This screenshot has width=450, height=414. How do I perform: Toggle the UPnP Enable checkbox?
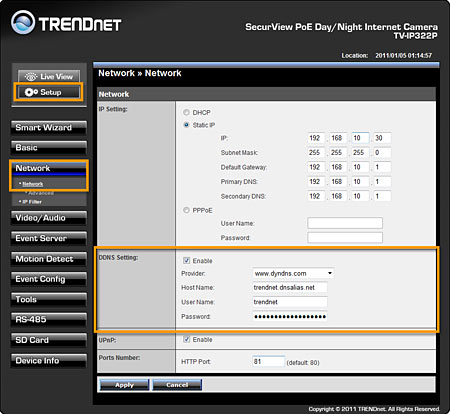pyautogui.click(x=187, y=339)
